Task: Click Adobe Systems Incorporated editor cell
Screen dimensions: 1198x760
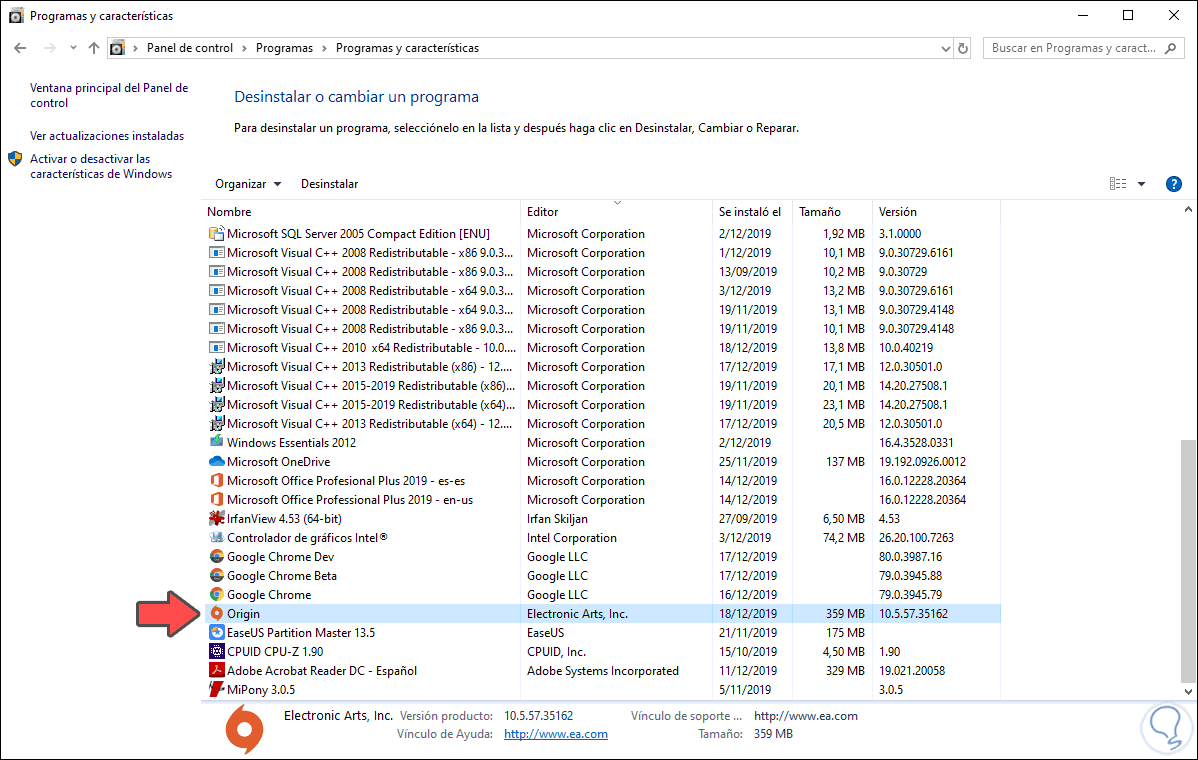Action: click(x=602, y=671)
